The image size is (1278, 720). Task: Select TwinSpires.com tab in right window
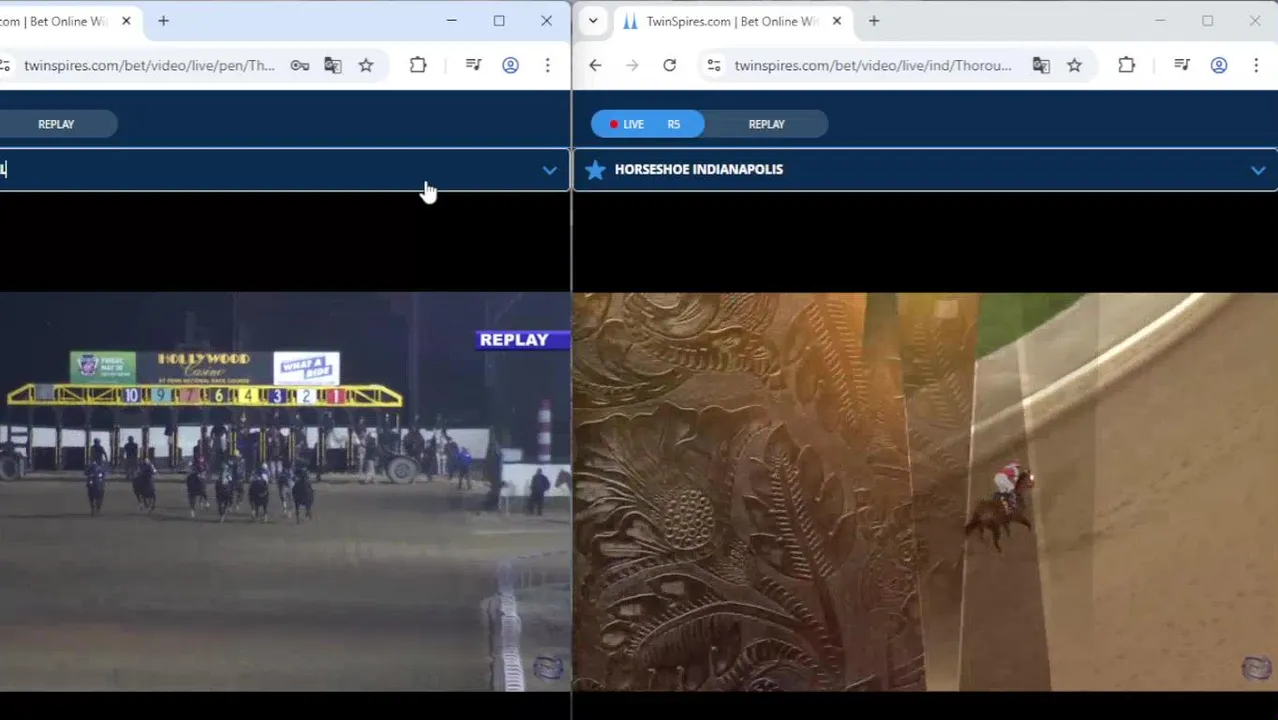730,21
